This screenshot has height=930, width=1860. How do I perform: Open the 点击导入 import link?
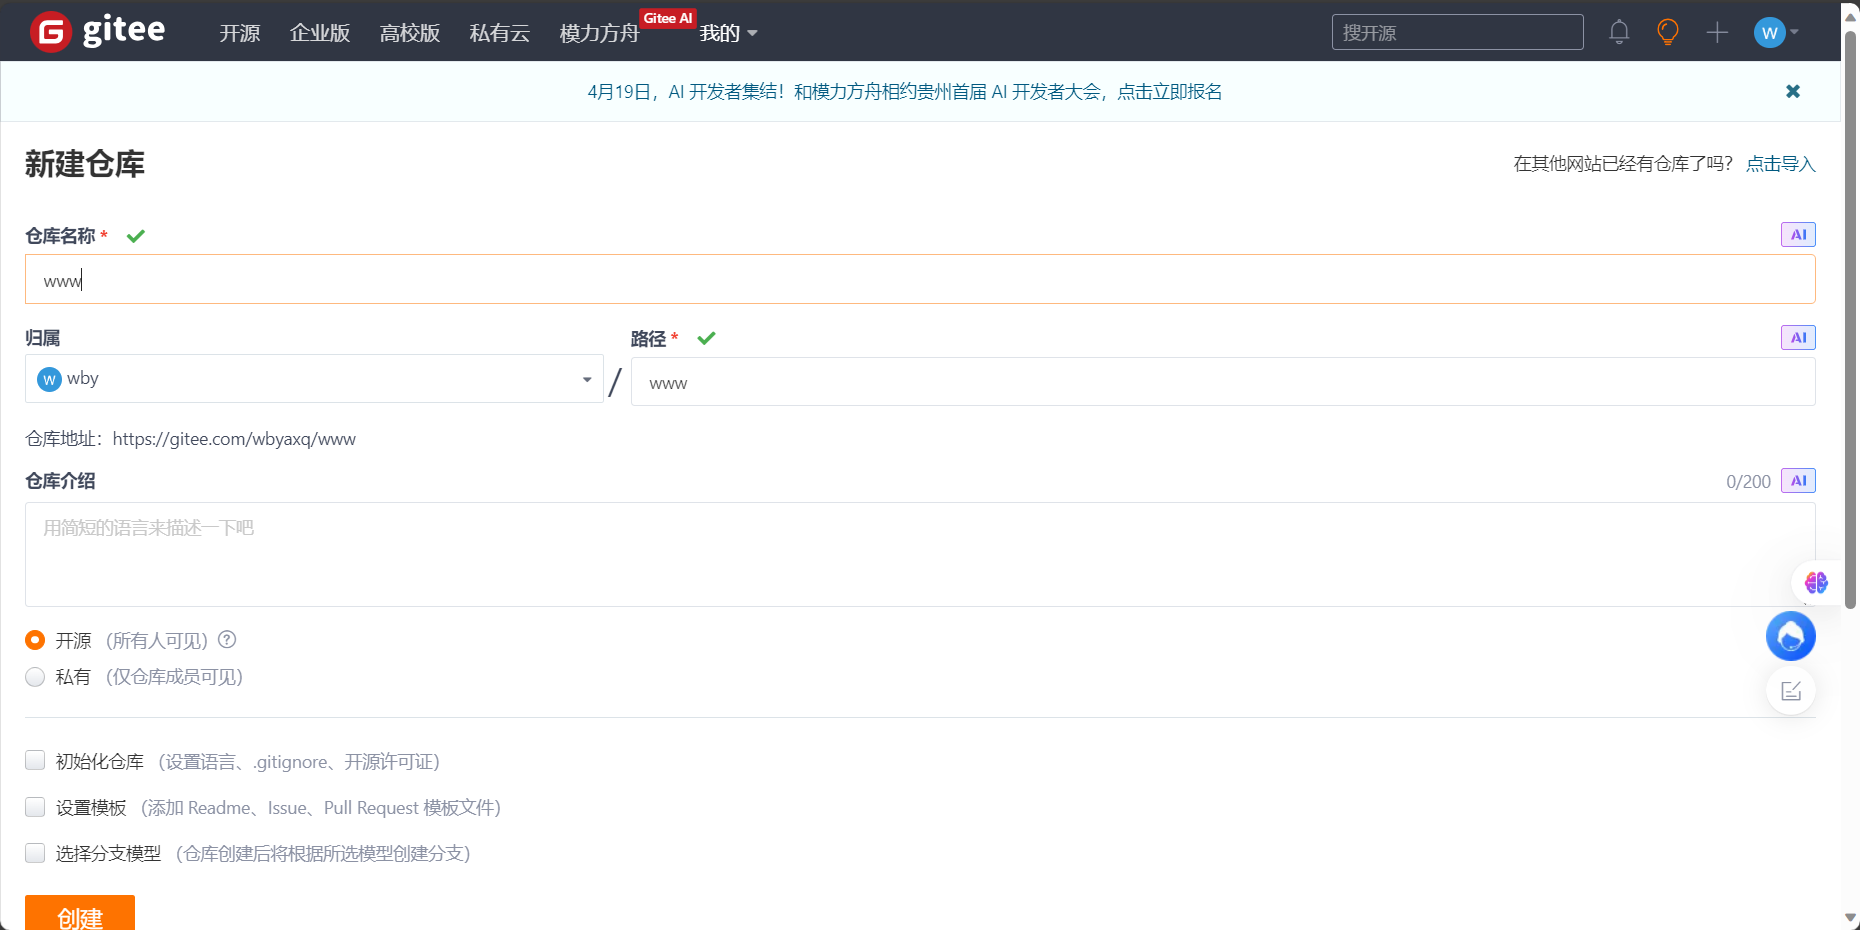(1780, 163)
